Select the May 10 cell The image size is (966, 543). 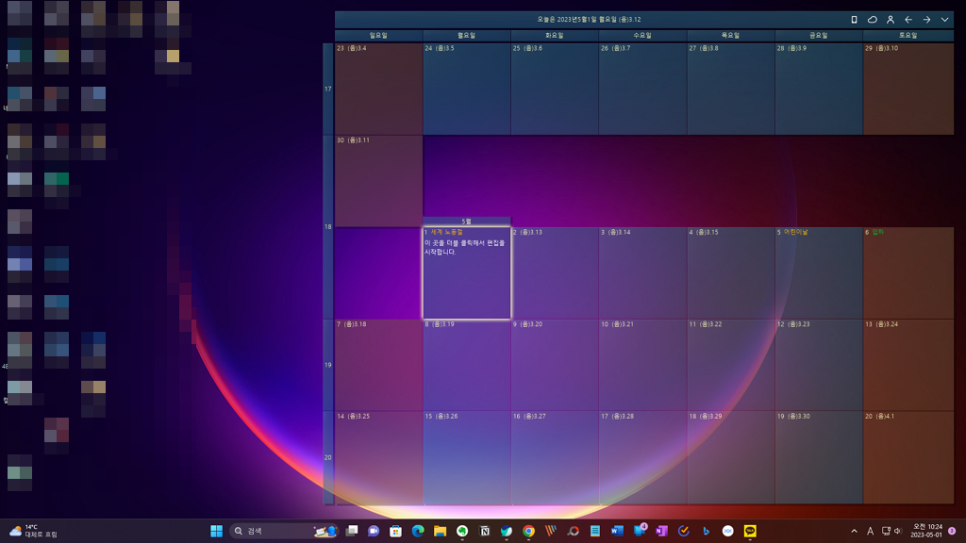[x=643, y=365]
